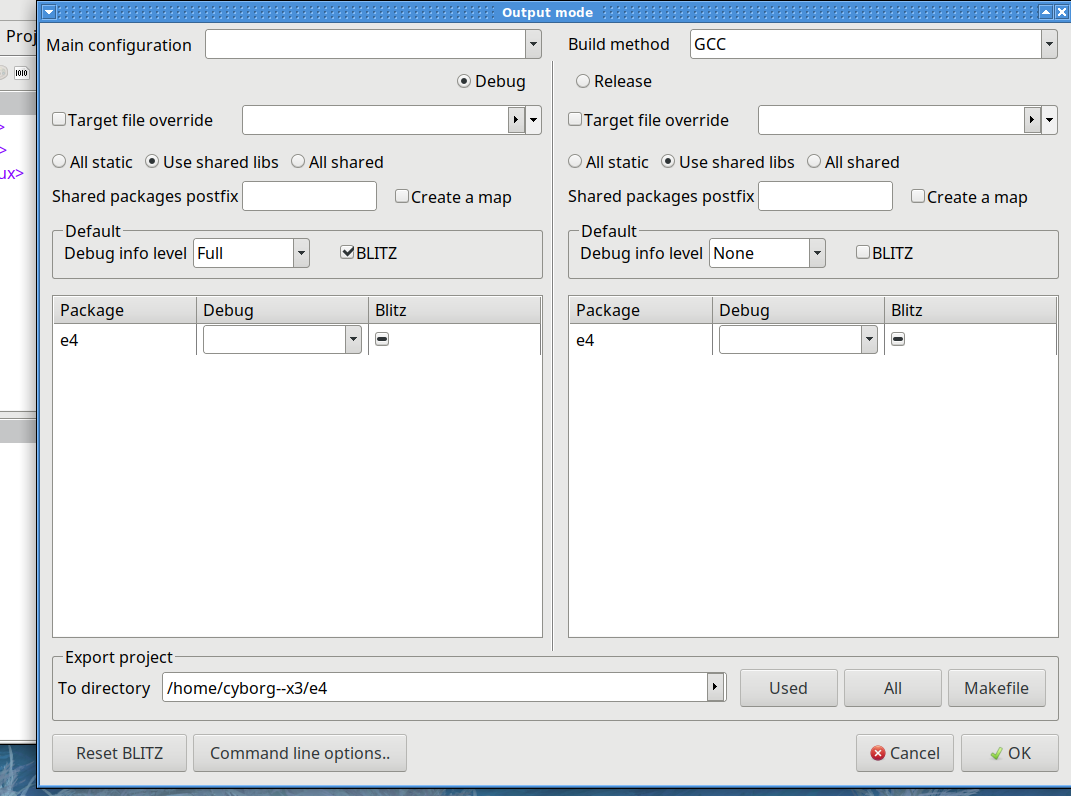
Task: Enable Debug Target file override checkbox
Action: pos(60,120)
